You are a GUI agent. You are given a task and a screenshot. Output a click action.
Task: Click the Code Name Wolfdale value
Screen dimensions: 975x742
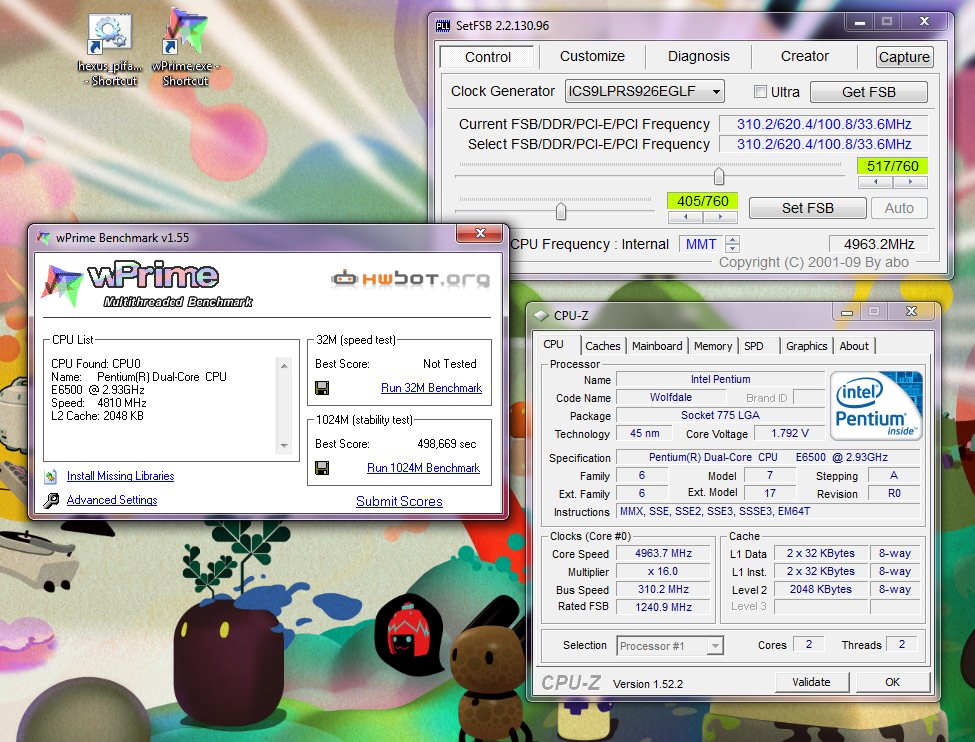pyautogui.click(x=670, y=397)
